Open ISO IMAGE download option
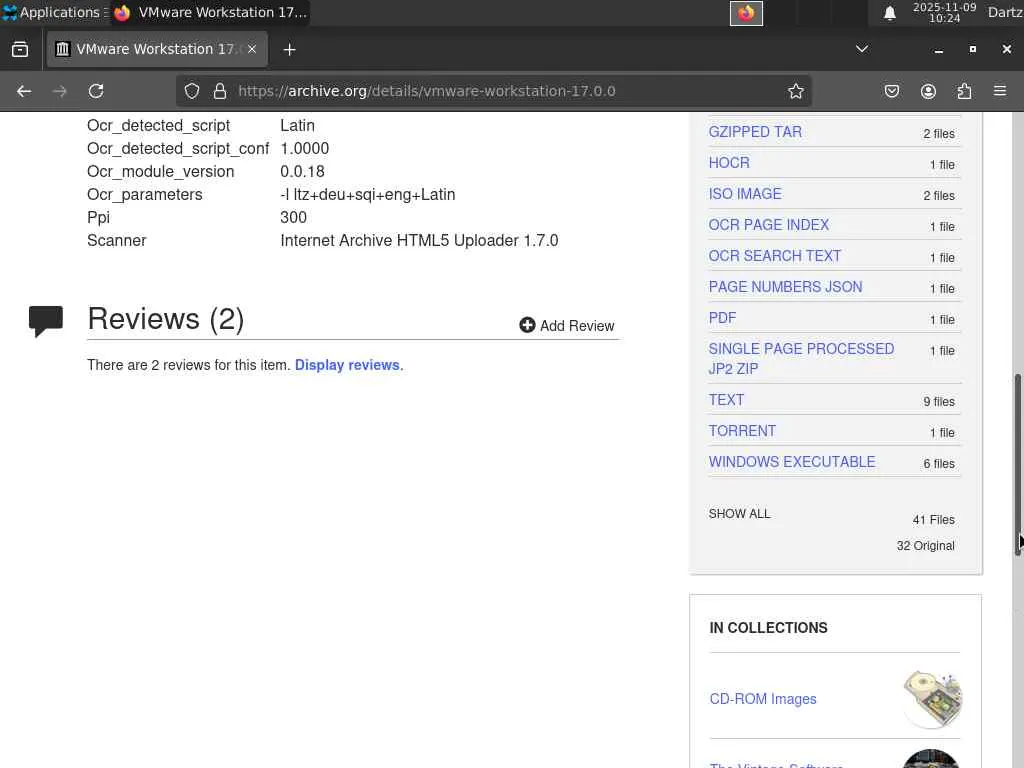1024x768 pixels. pos(745,194)
